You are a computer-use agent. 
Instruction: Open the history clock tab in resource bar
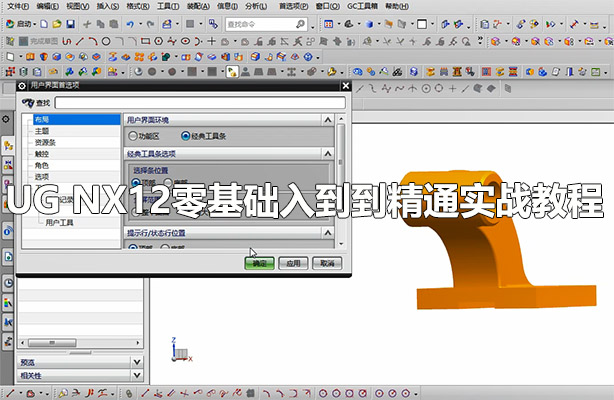pos(8,283)
